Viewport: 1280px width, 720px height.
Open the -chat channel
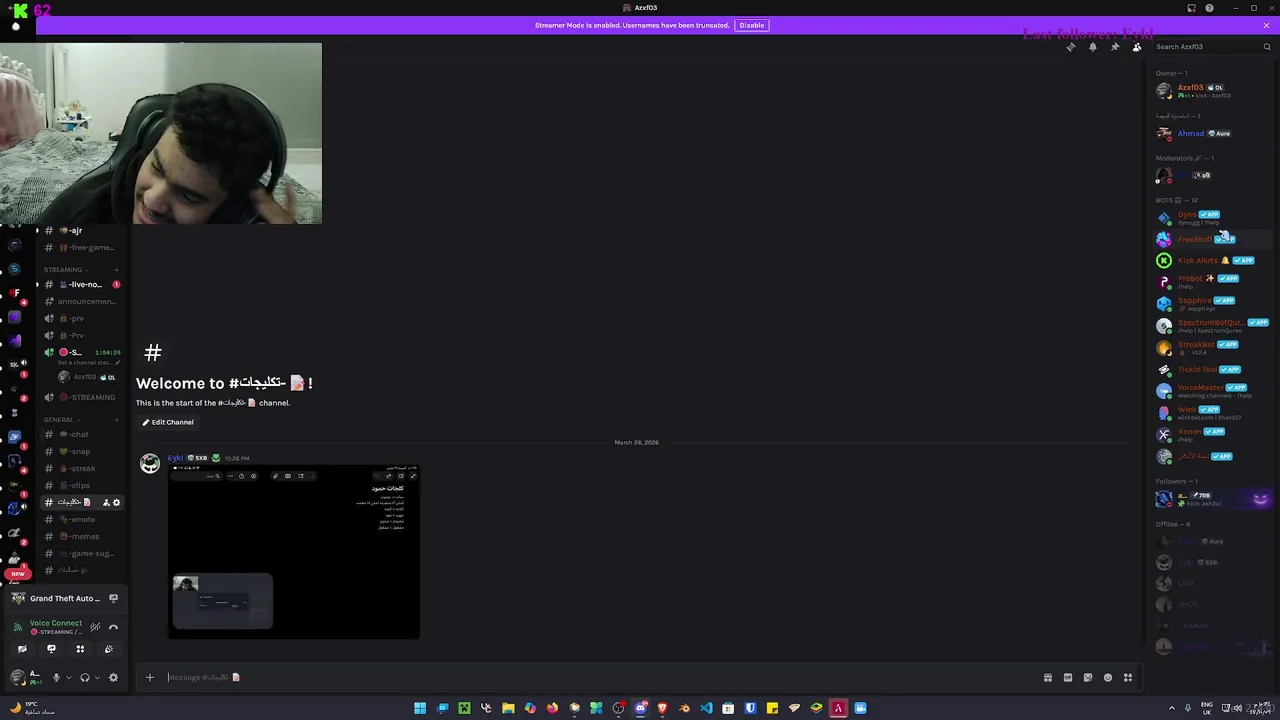[x=82, y=435]
